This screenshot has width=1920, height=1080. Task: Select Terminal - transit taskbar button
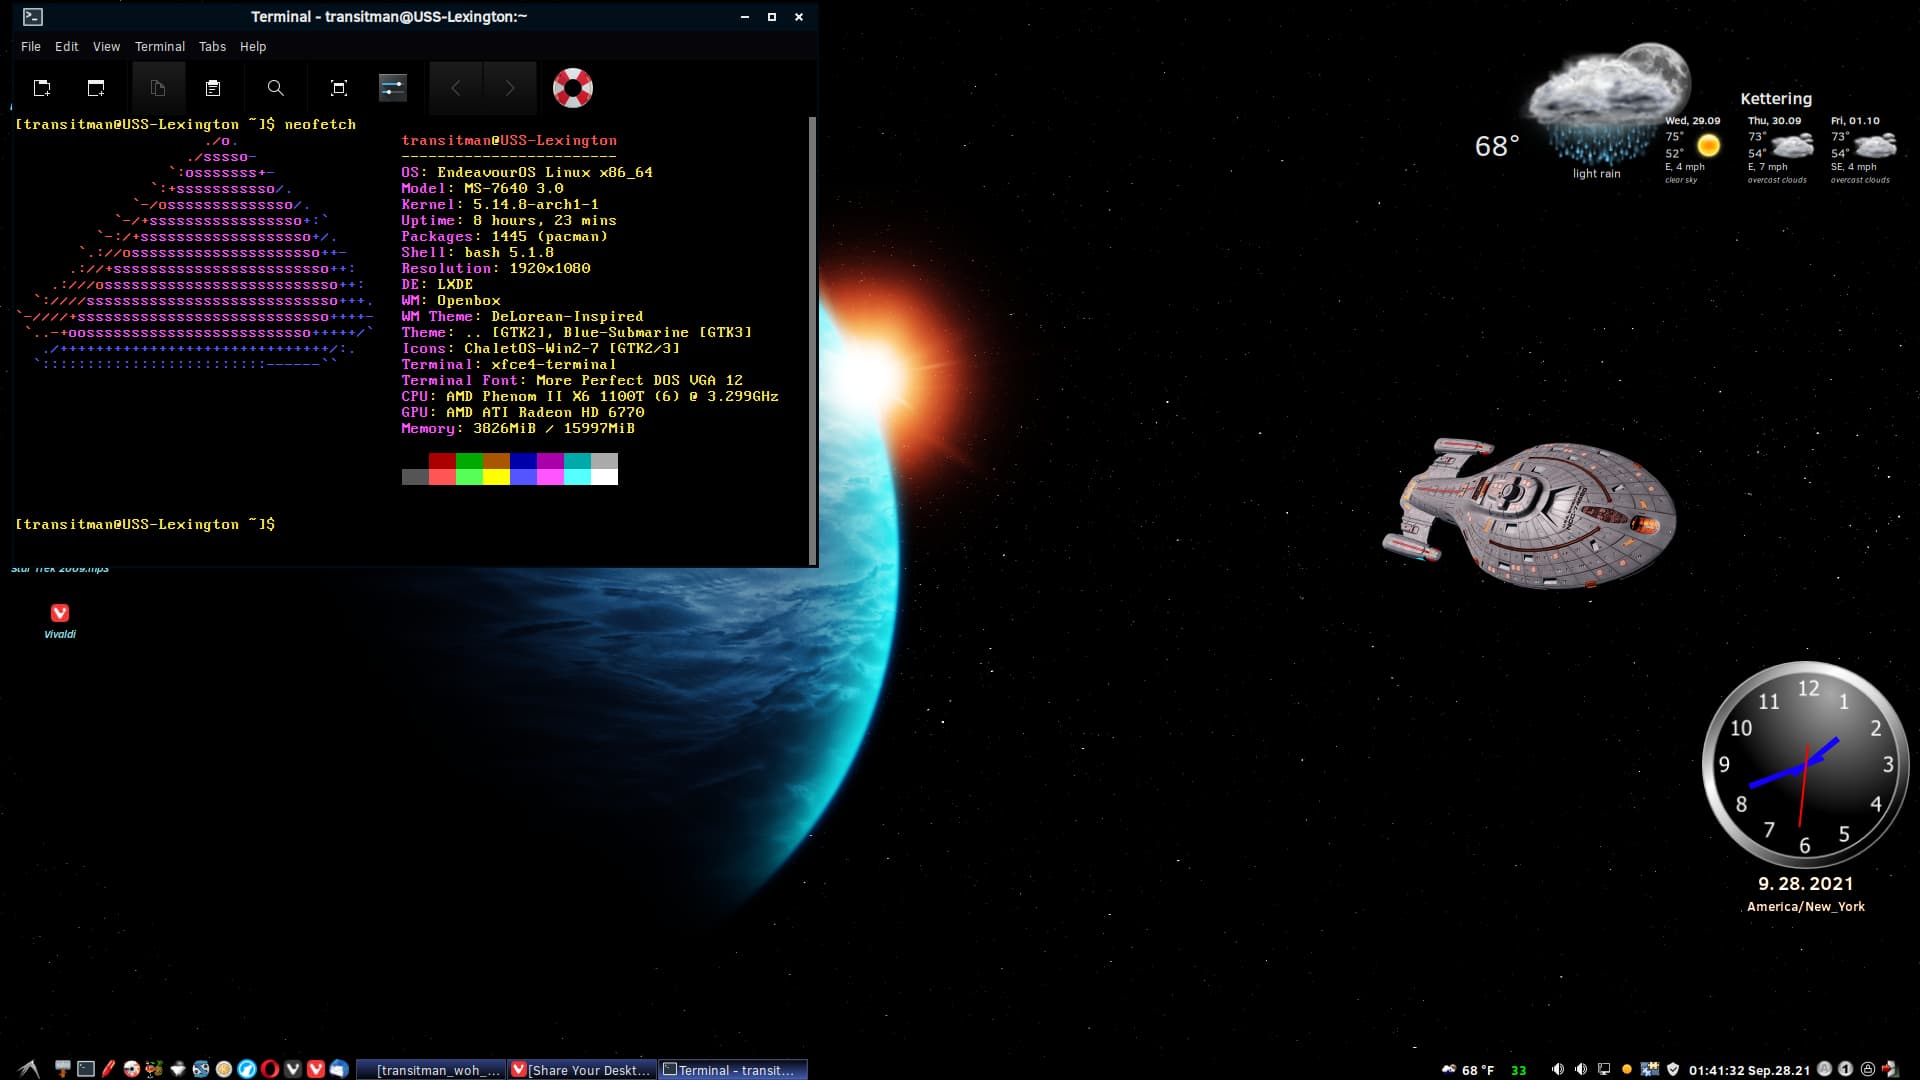(733, 1070)
